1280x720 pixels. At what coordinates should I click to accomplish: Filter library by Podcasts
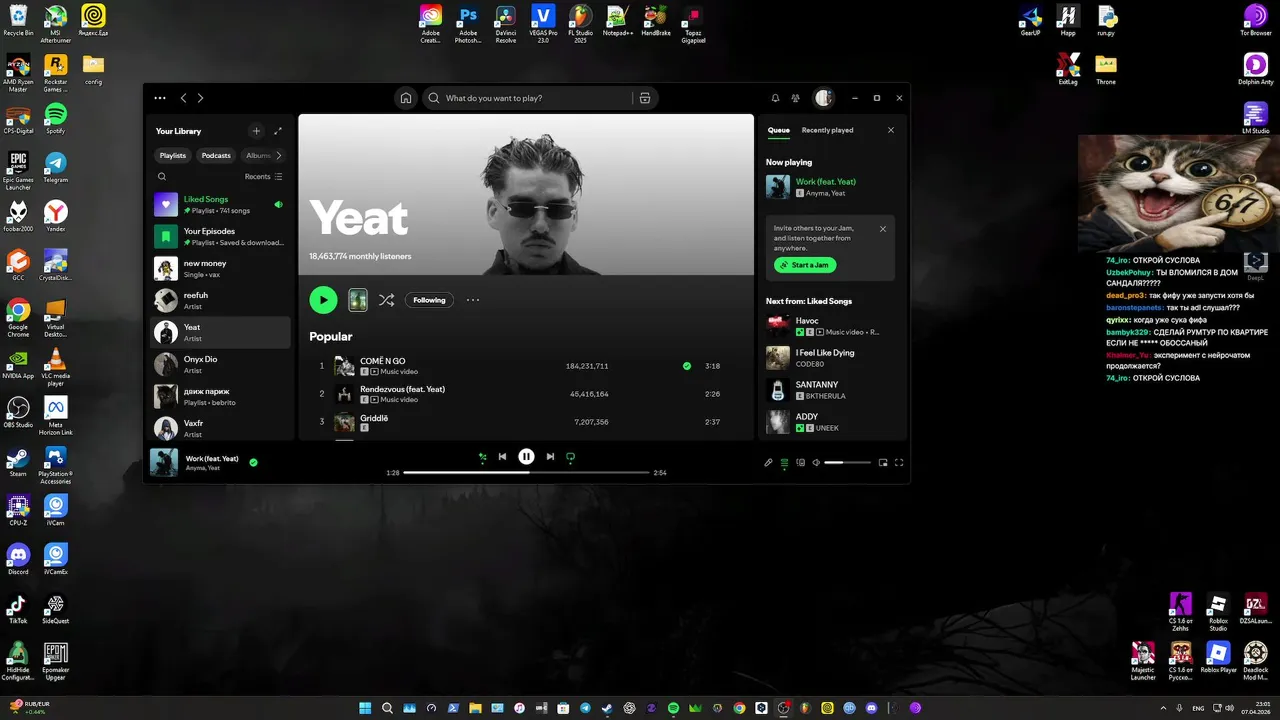(x=216, y=155)
